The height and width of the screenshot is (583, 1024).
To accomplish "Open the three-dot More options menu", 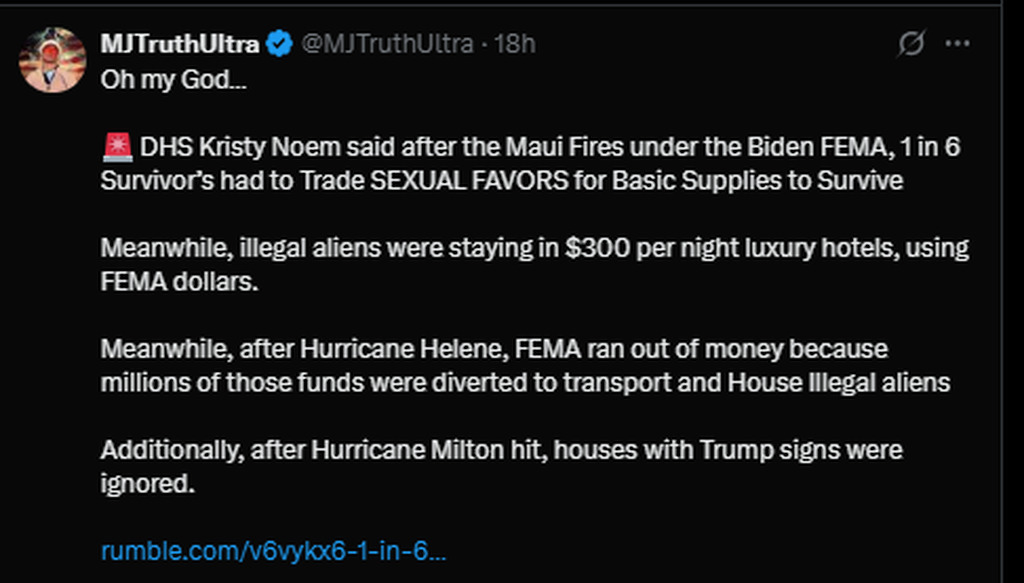I will (x=957, y=44).
